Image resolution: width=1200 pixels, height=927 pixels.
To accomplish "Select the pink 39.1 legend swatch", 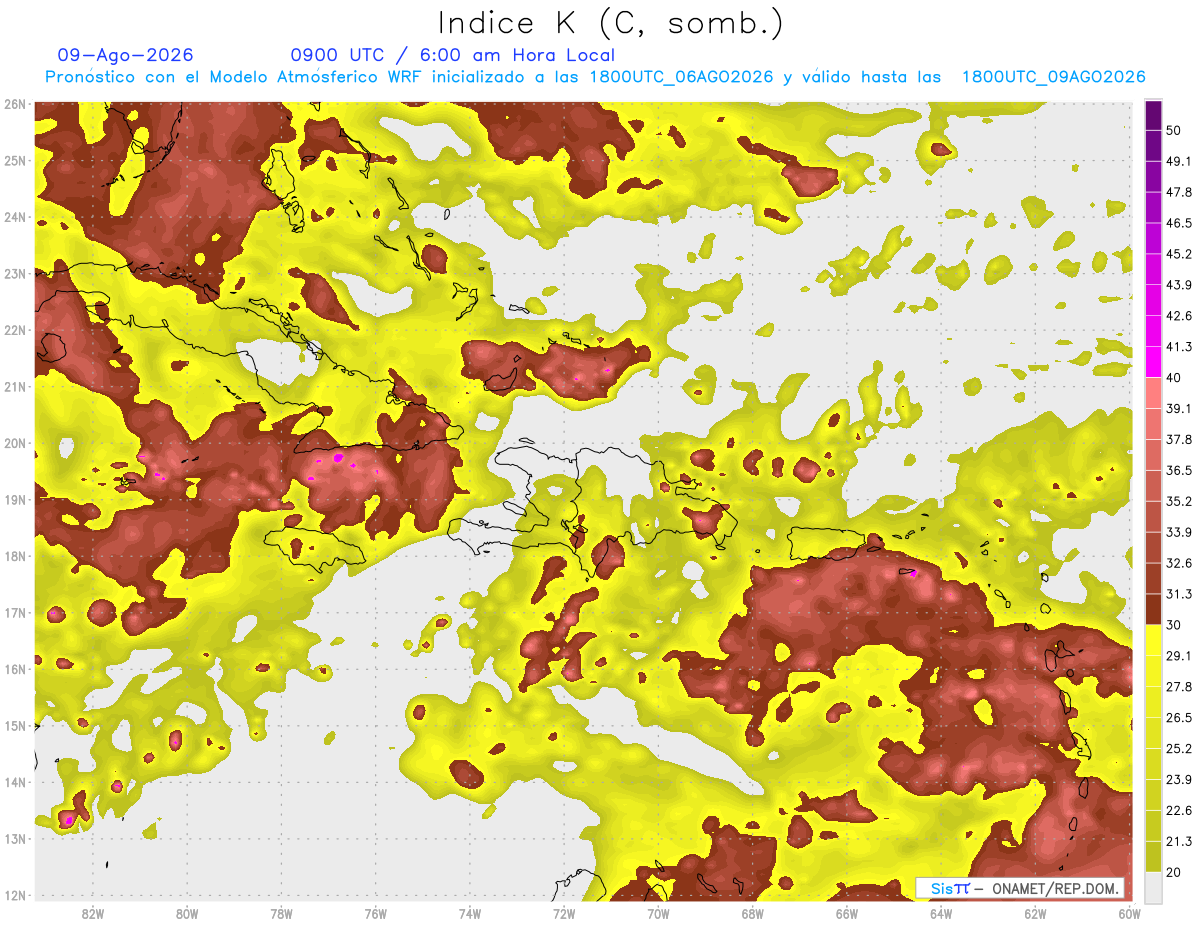I will [x=1152, y=393].
